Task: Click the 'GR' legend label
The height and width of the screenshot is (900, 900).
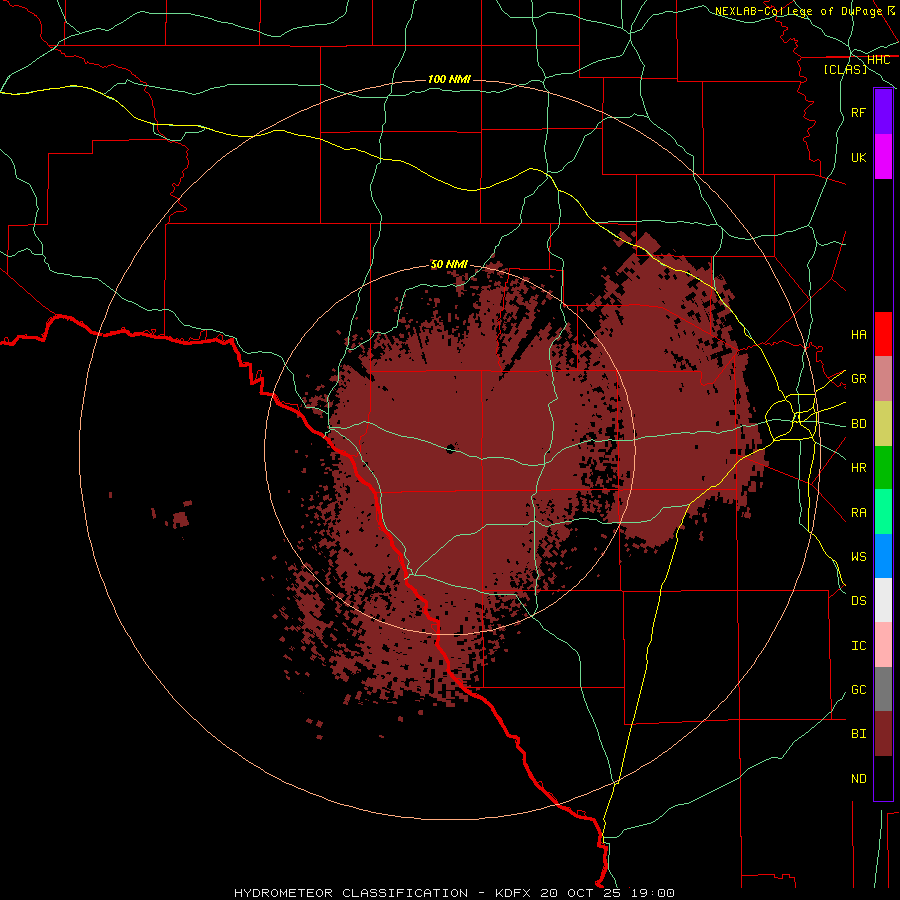Action: click(x=858, y=379)
